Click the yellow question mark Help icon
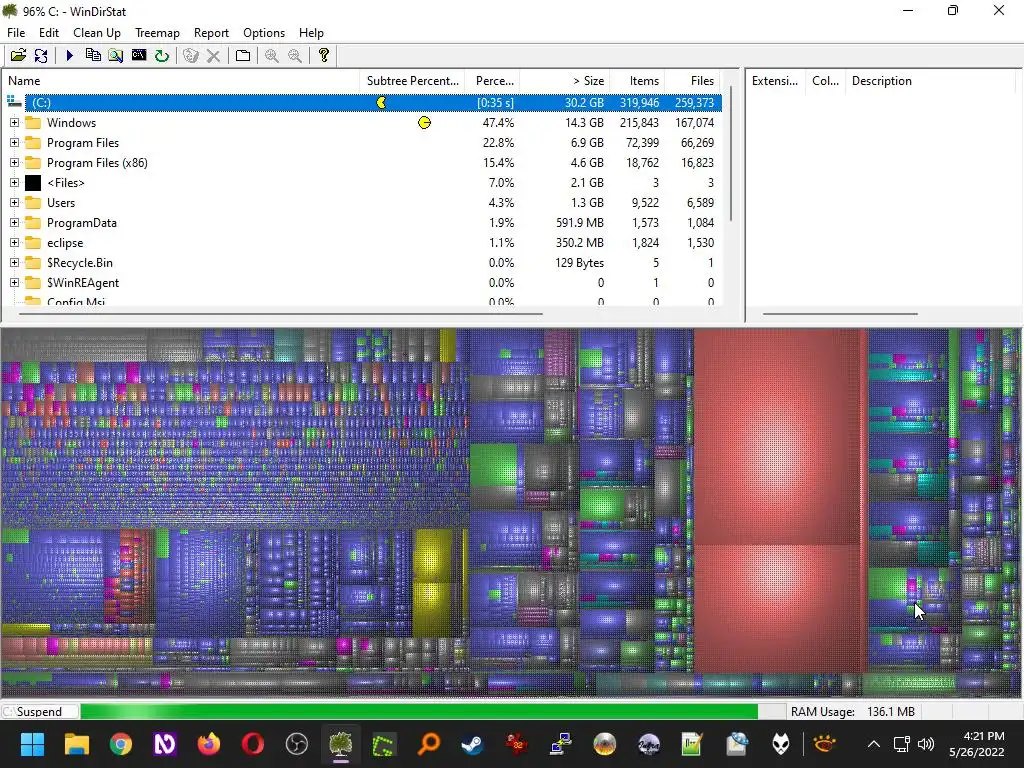Viewport: 1024px width, 768px height. tap(323, 56)
